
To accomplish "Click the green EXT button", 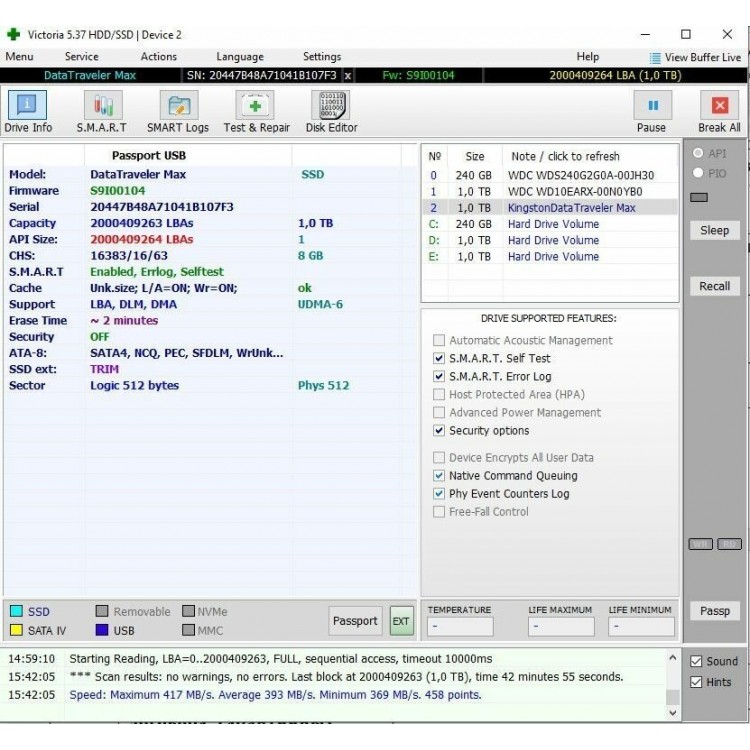I will click(401, 621).
